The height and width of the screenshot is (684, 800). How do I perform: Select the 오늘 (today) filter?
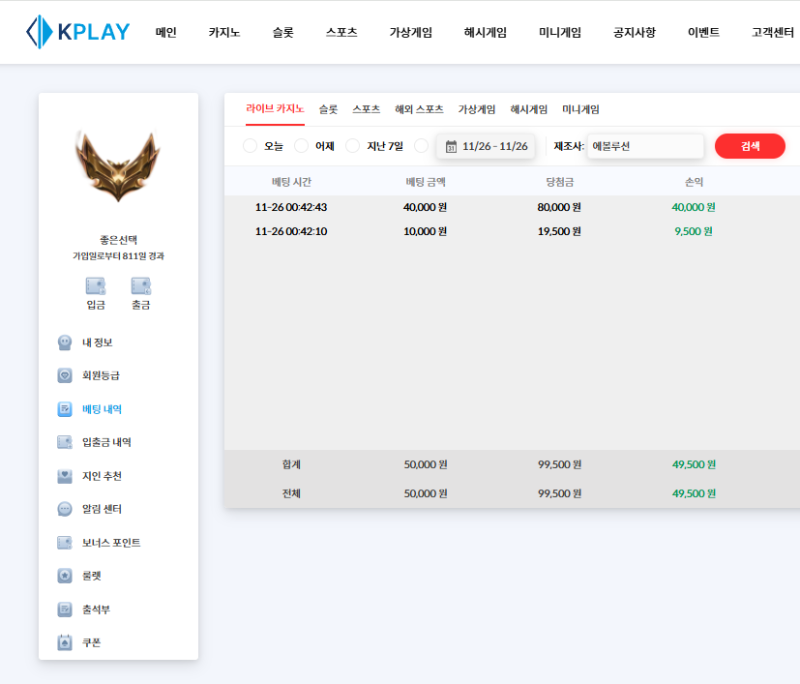click(264, 145)
